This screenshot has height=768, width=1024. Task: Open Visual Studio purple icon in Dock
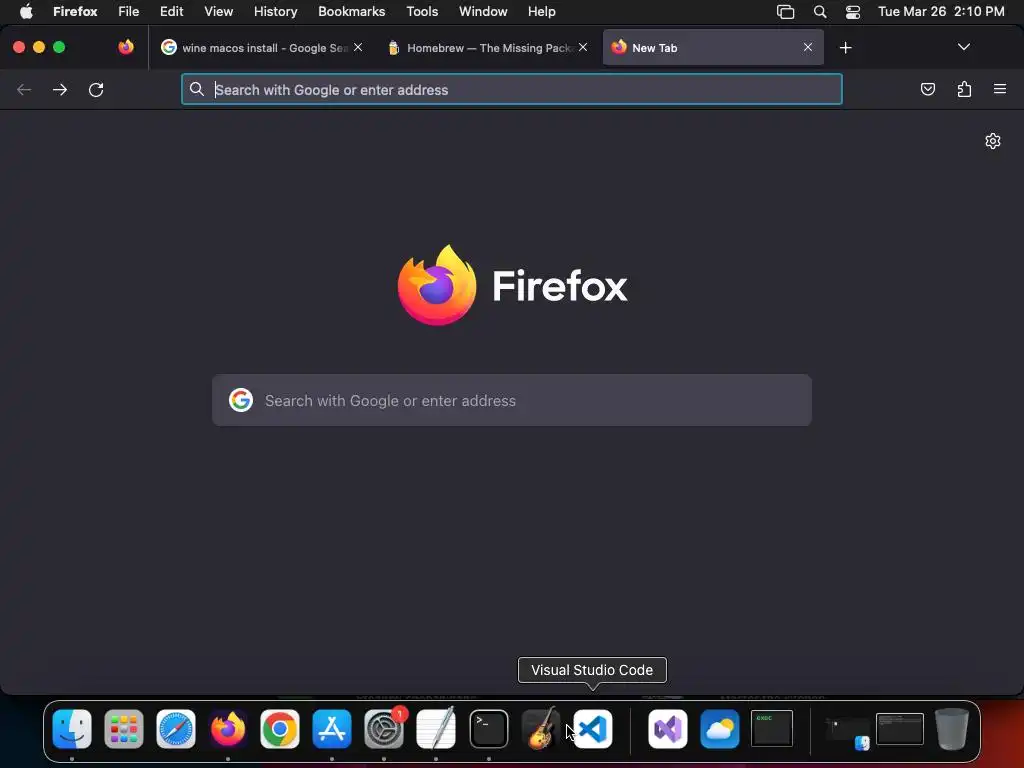point(667,729)
